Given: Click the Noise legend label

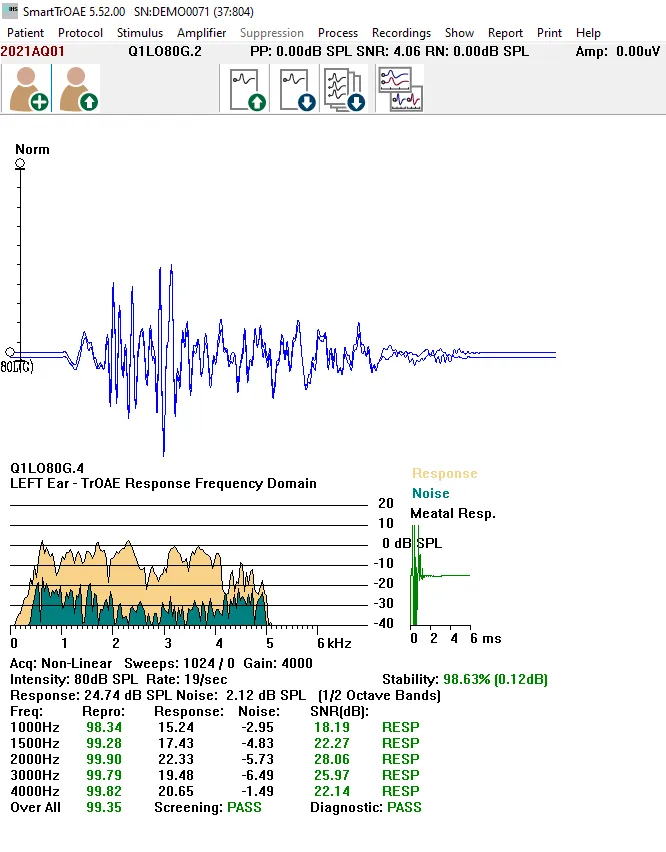Looking at the screenshot, I should (x=431, y=493).
